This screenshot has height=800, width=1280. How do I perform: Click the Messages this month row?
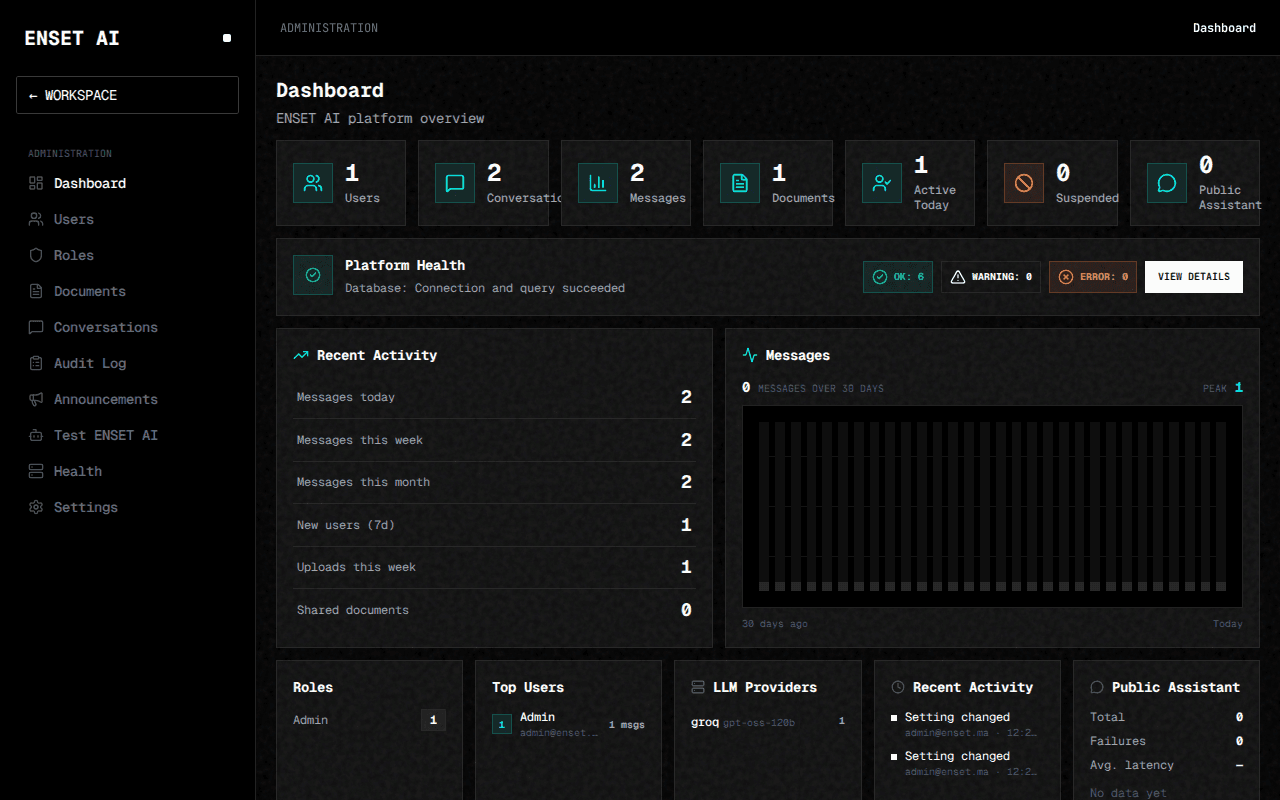click(x=494, y=482)
